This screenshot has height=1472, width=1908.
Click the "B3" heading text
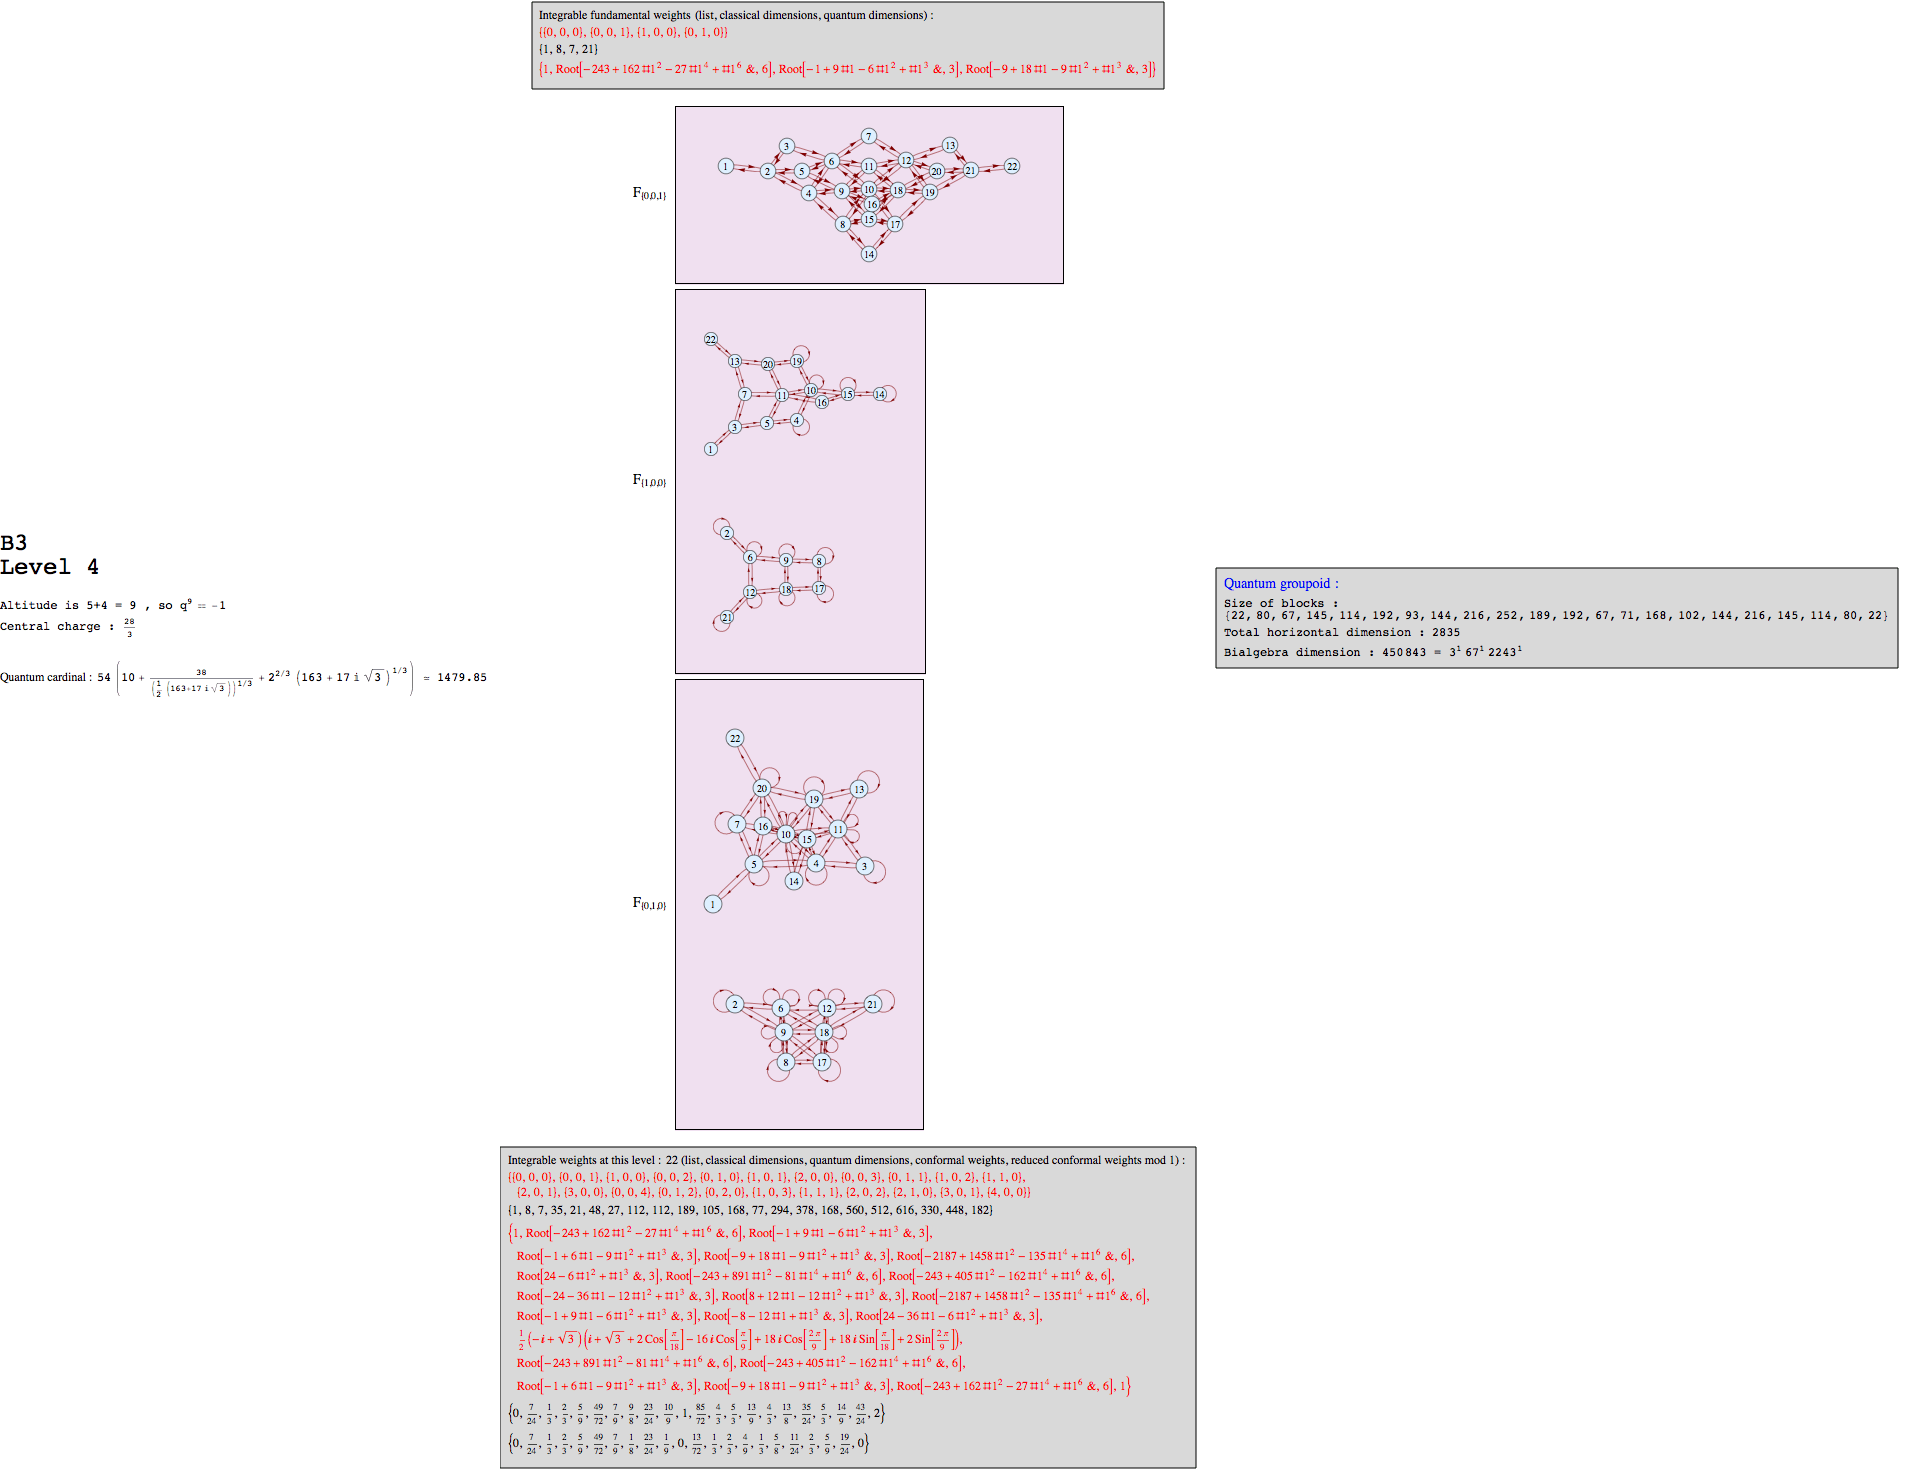point(14,543)
